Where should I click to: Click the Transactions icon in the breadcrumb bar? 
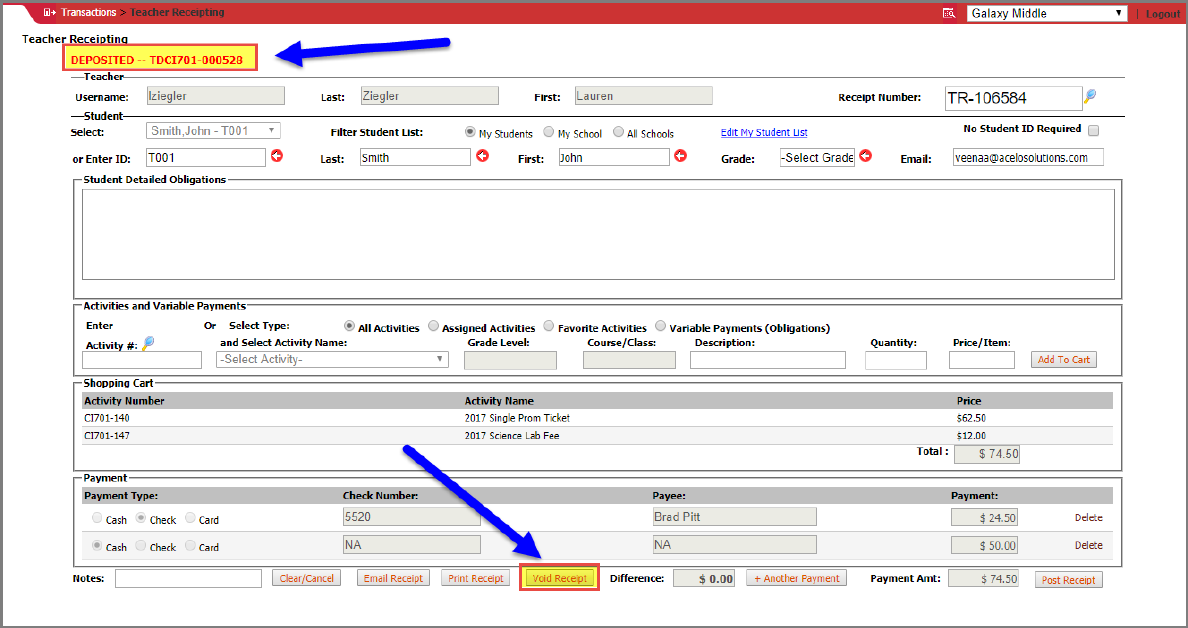tap(49, 13)
